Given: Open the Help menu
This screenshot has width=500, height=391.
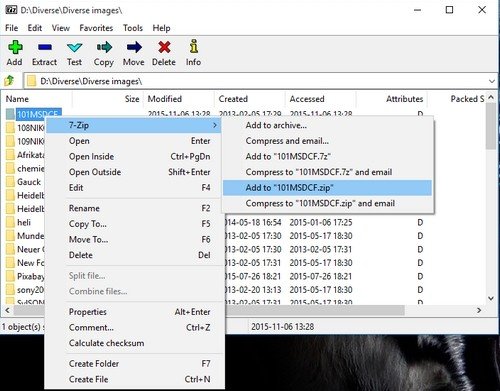Looking at the screenshot, I should (x=161, y=28).
